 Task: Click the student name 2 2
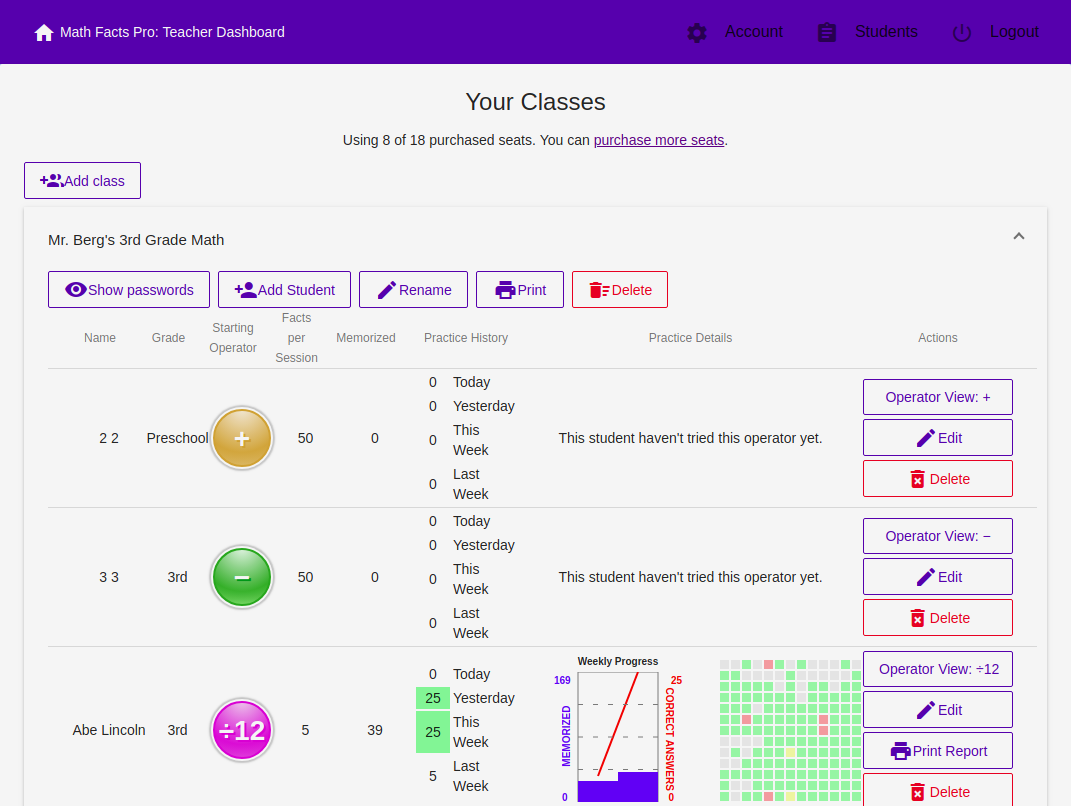[109, 438]
